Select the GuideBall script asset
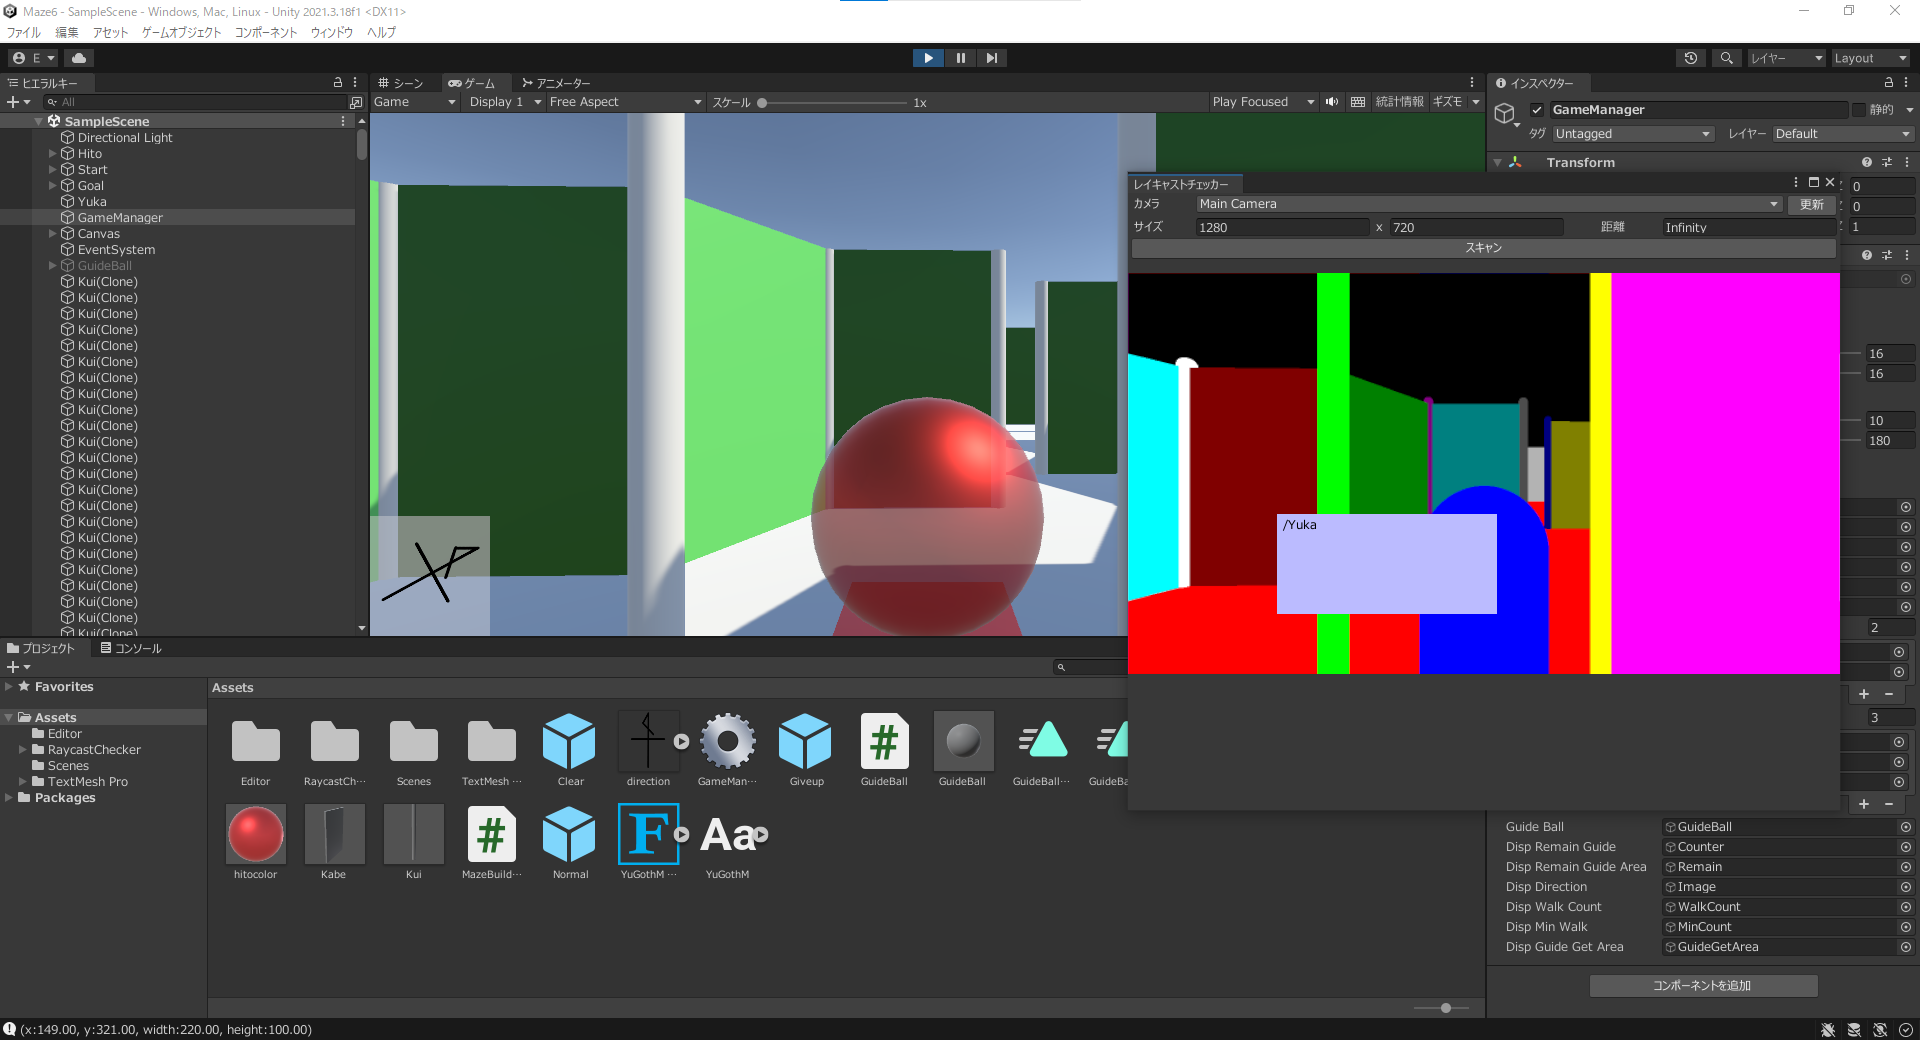Screen dimensions: 1920x1040 tap(884, 750)
